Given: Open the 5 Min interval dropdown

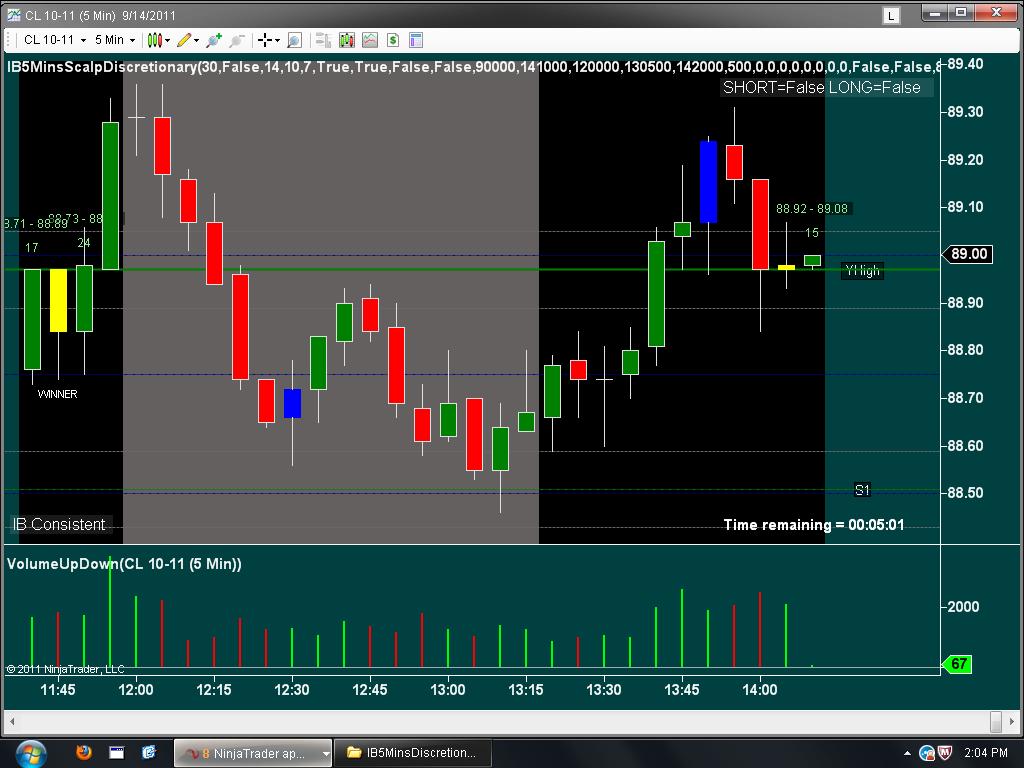Looking at the screenshot, I should (x=115, y=40).
